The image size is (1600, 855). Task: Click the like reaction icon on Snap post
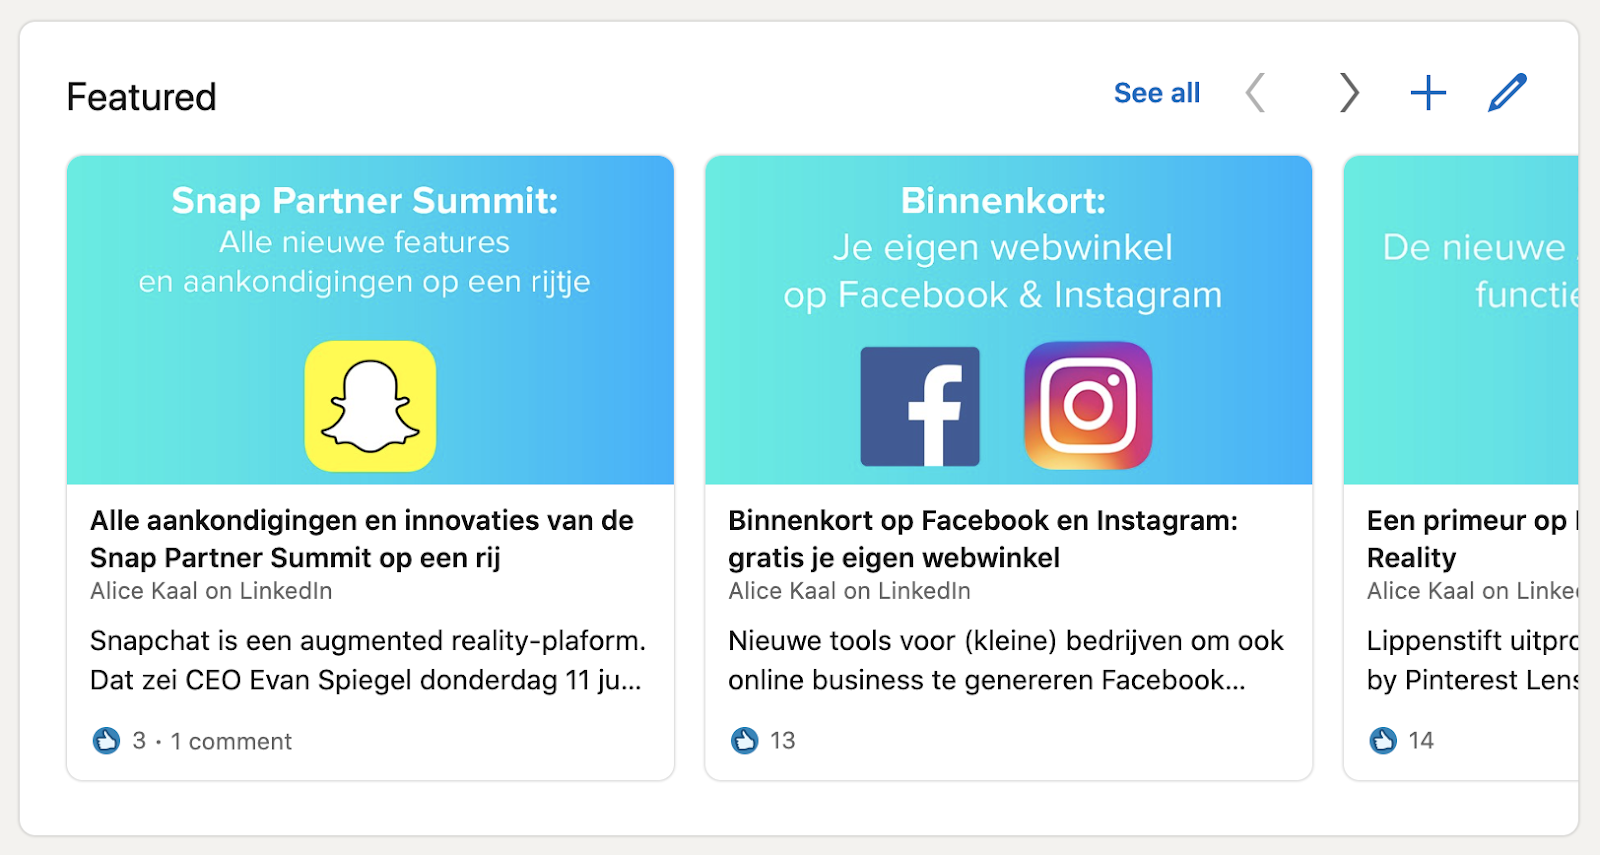click(x=106, y=741)
